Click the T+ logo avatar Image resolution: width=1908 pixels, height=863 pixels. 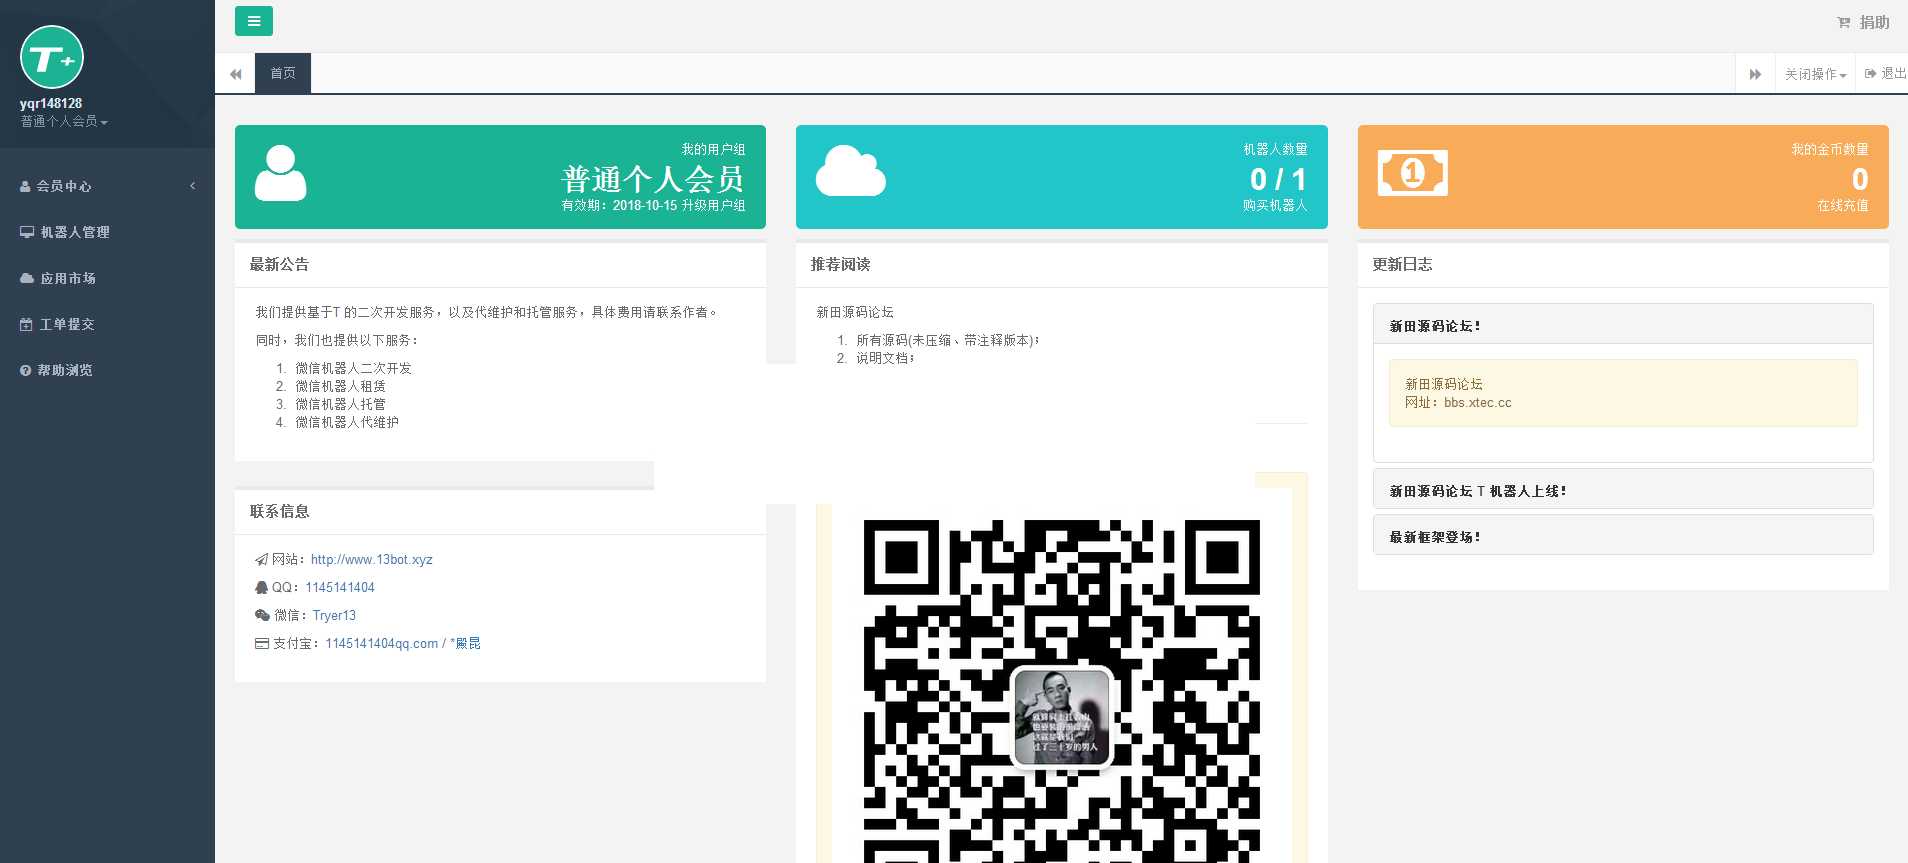[x=52, y=57]
